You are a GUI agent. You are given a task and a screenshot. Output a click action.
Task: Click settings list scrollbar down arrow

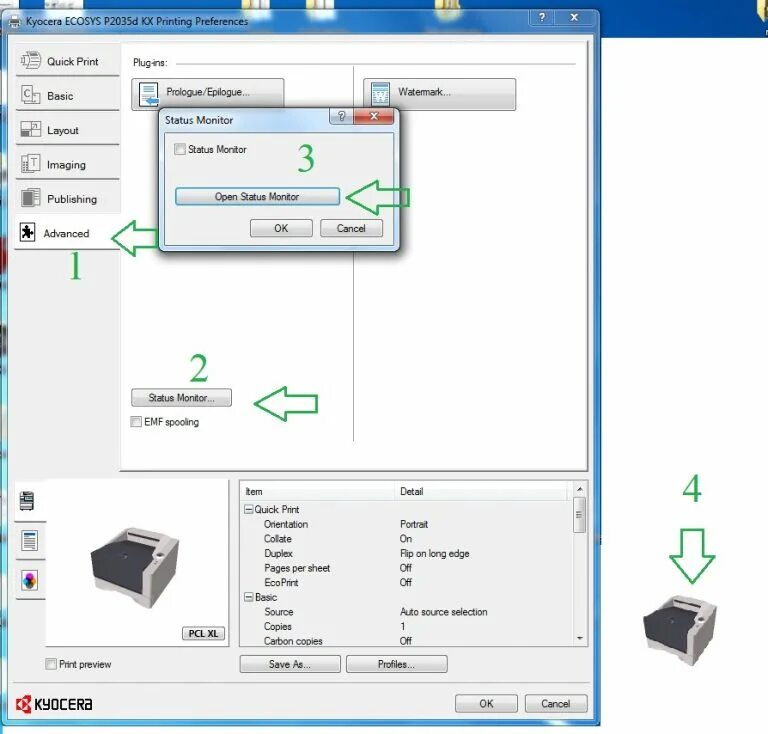click(579, 638)
